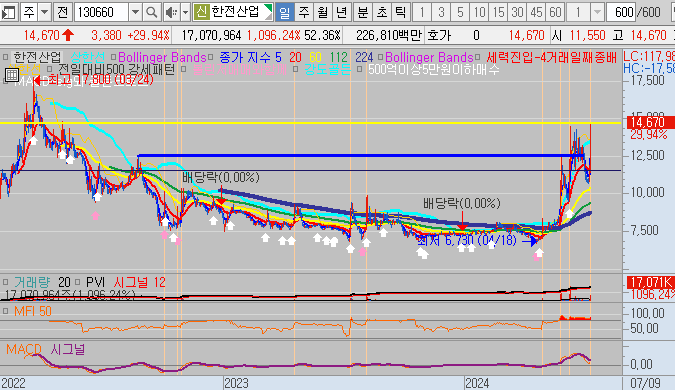Click the 호가 quote label

[x=439, y=35]
